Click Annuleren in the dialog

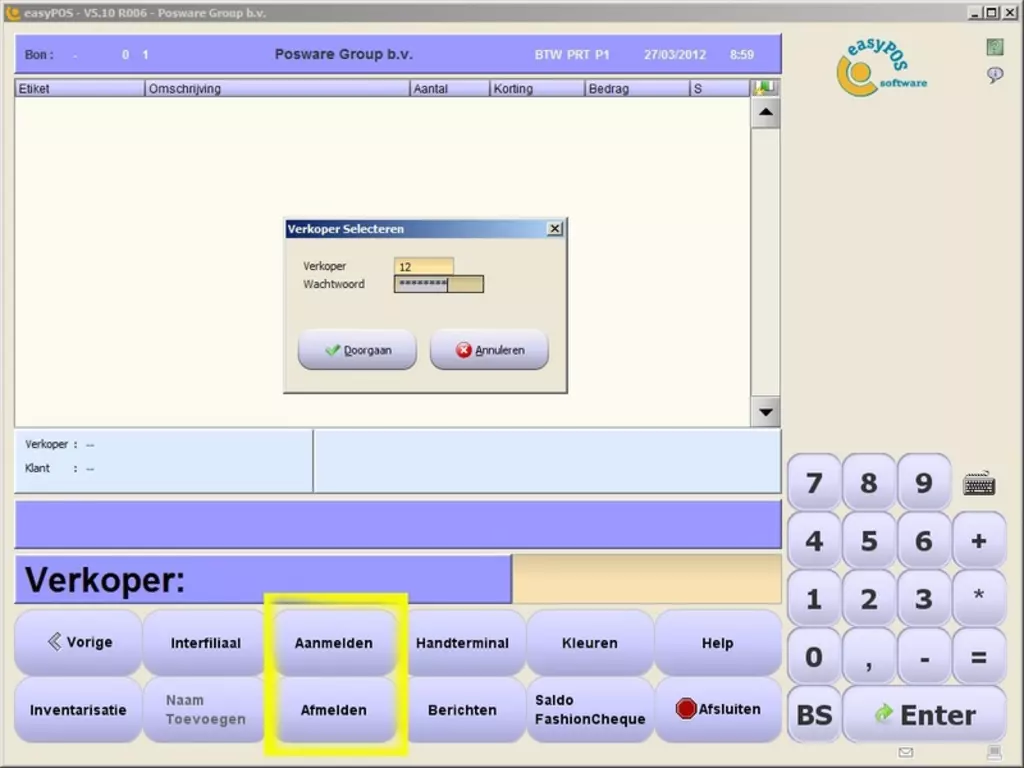(x=489, y=350)
